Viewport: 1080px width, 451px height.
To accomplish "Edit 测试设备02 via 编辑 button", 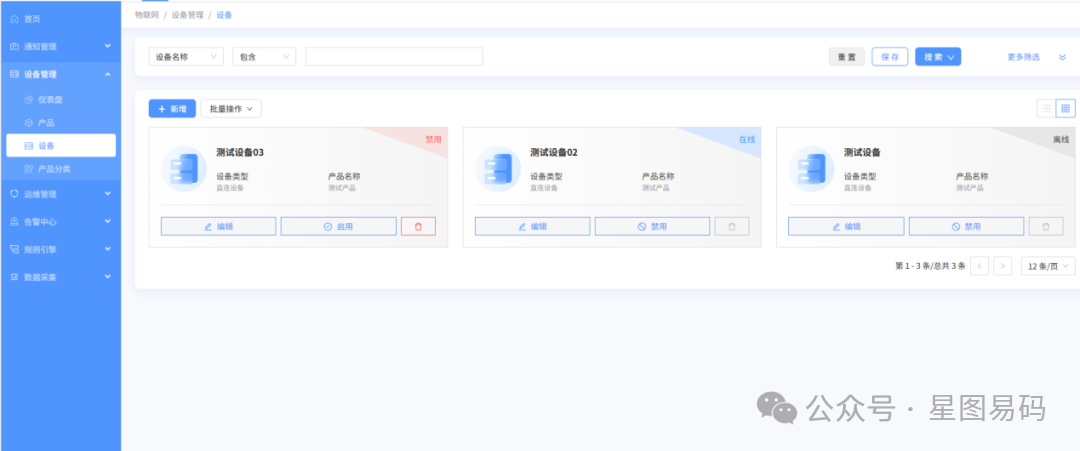I will click(532, 227).
